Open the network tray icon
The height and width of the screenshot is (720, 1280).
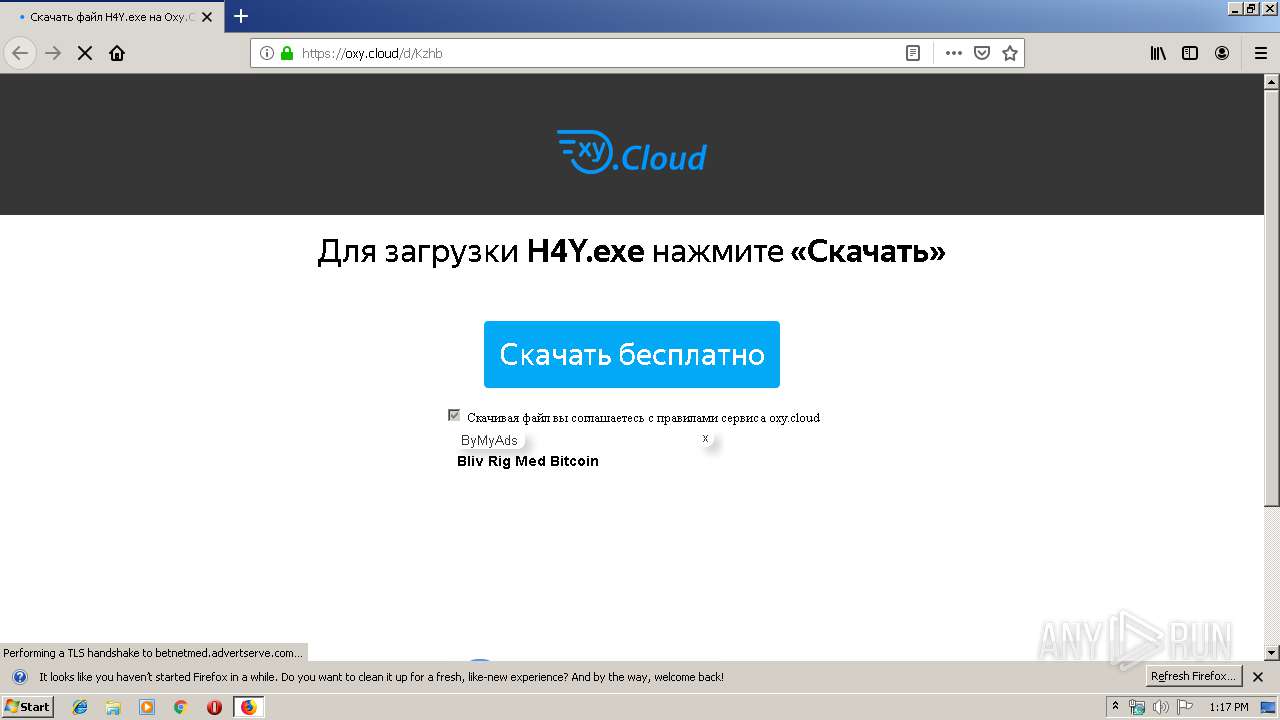pos(1137,707)
